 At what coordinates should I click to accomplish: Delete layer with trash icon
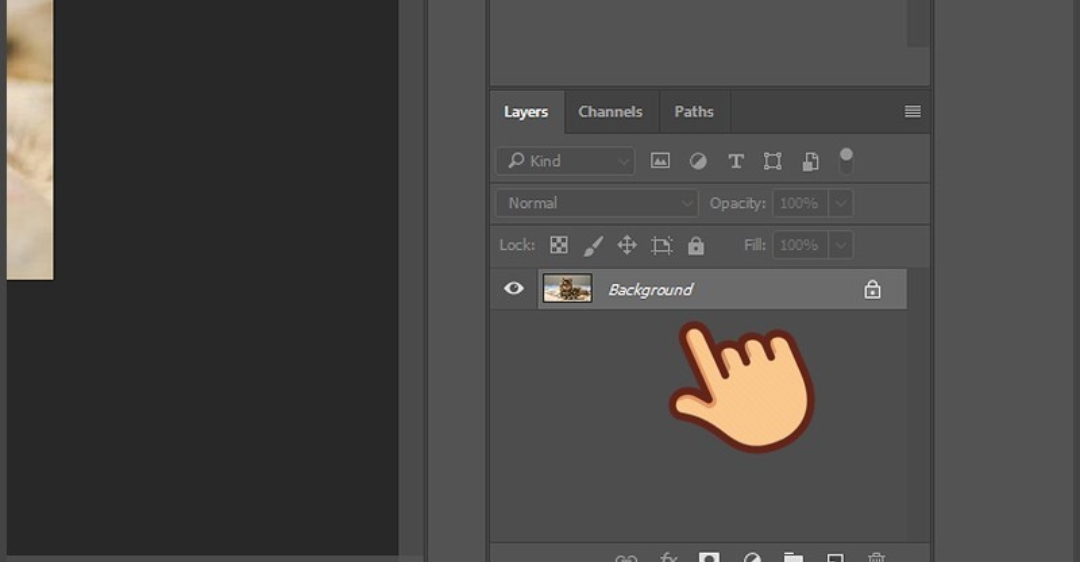876,558
